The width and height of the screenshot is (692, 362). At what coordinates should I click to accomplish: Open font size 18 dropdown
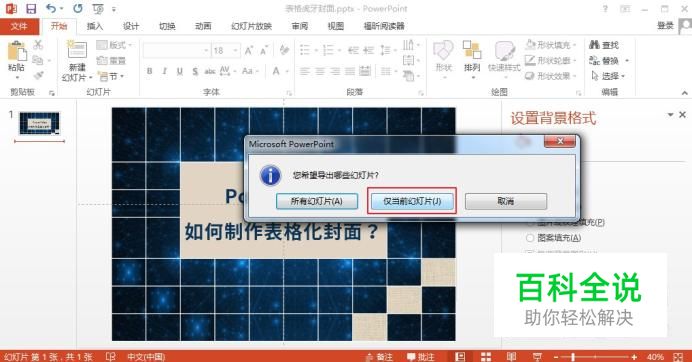236,51
